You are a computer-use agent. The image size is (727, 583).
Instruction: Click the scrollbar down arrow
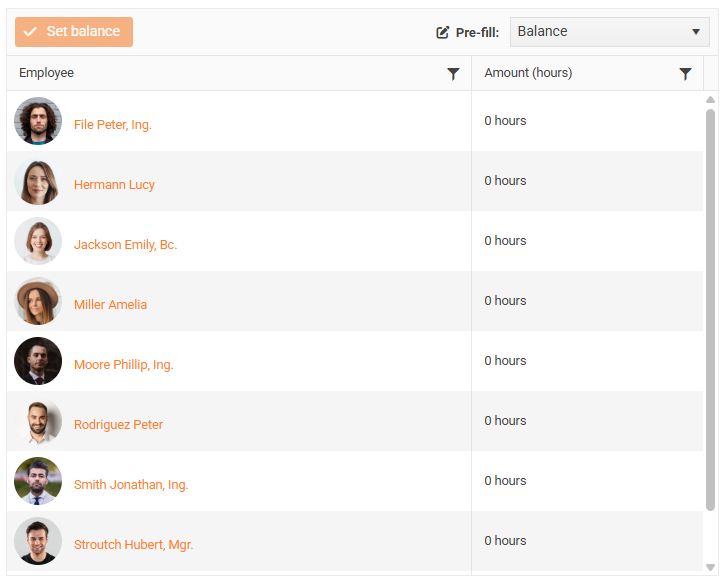pyautogui.click(x=711, y=567)
